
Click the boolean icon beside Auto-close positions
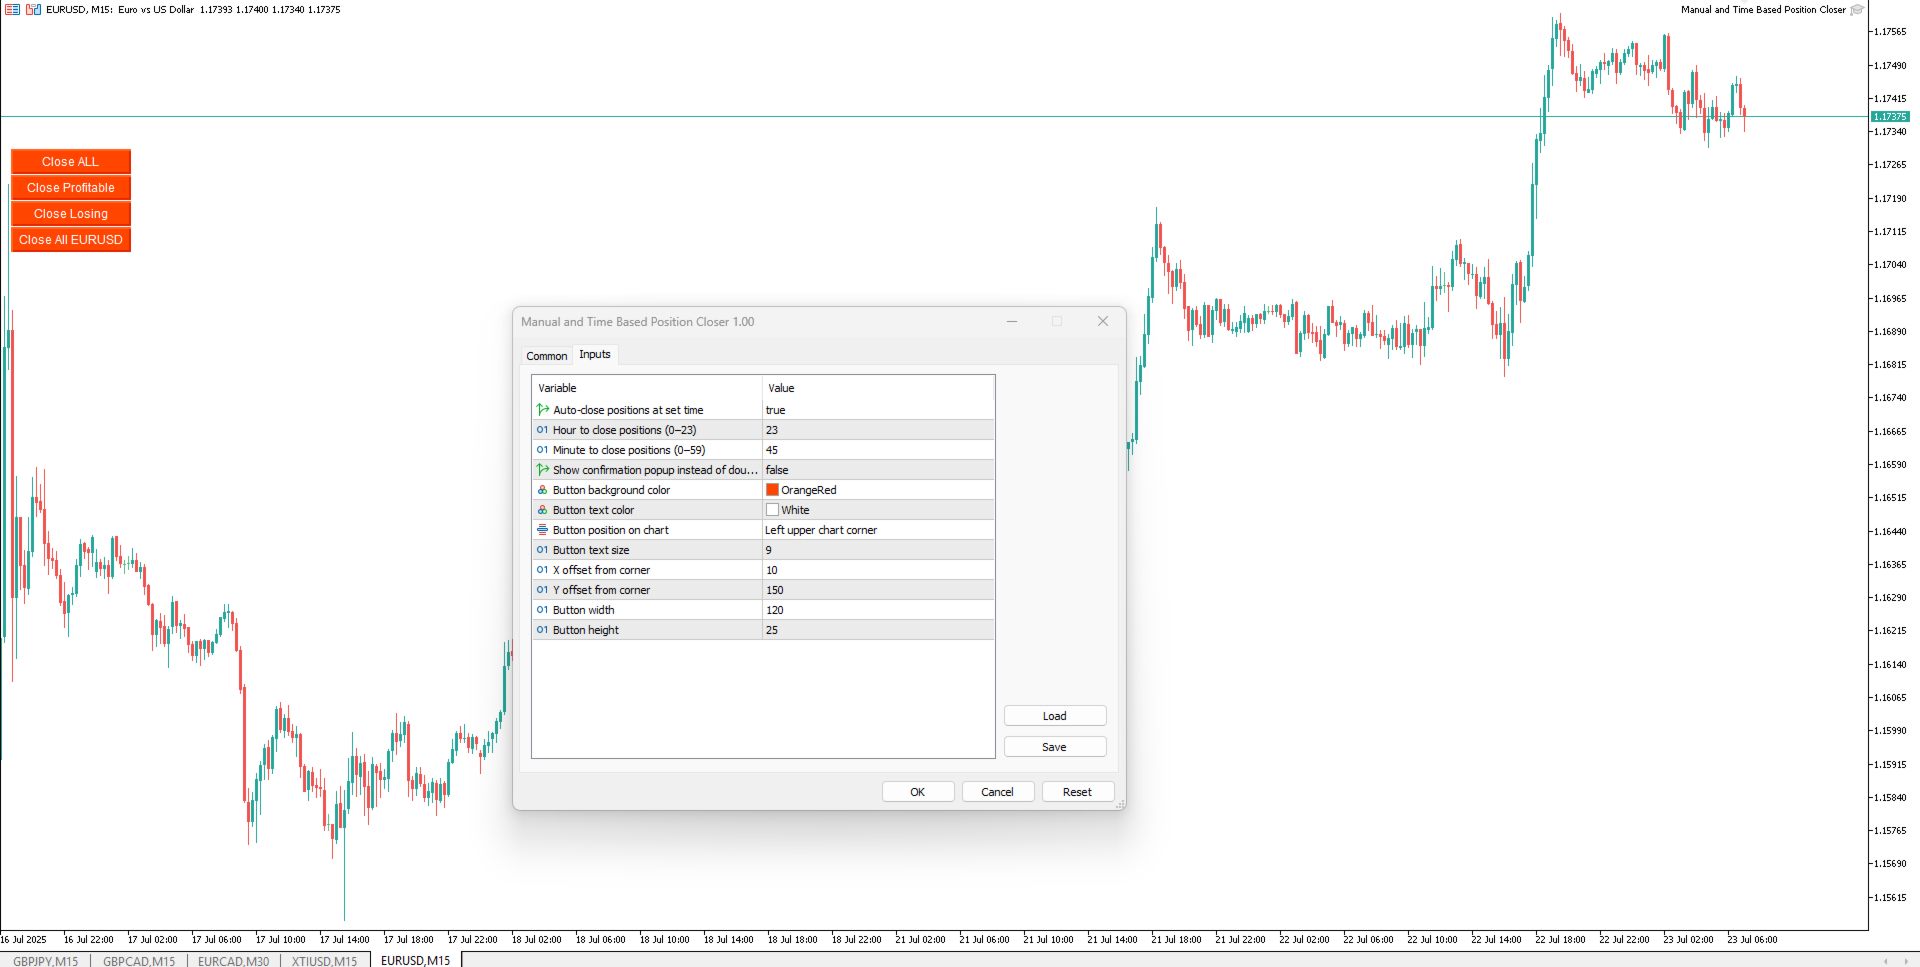pyautogui.click(x=542, y=410)
